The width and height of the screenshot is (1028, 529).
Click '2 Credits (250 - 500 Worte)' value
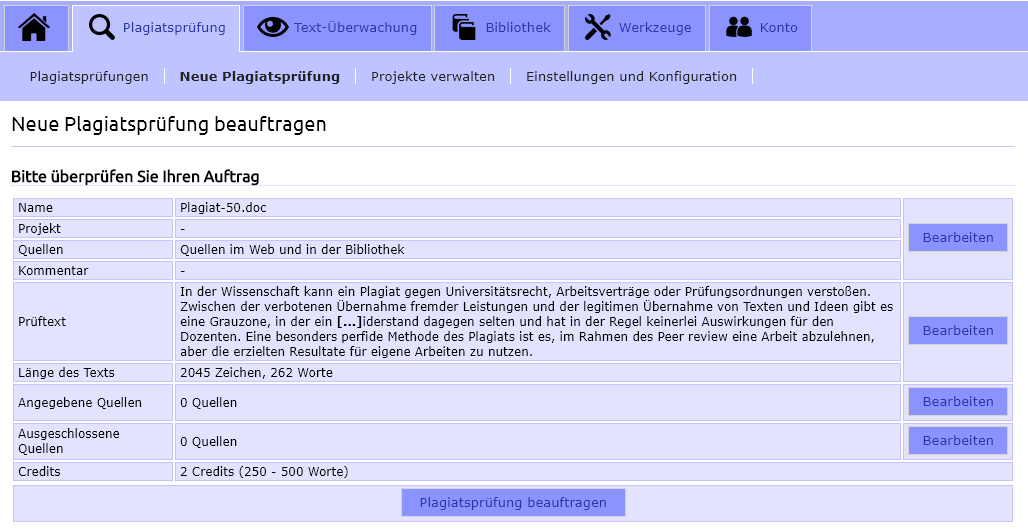[264, 472]
